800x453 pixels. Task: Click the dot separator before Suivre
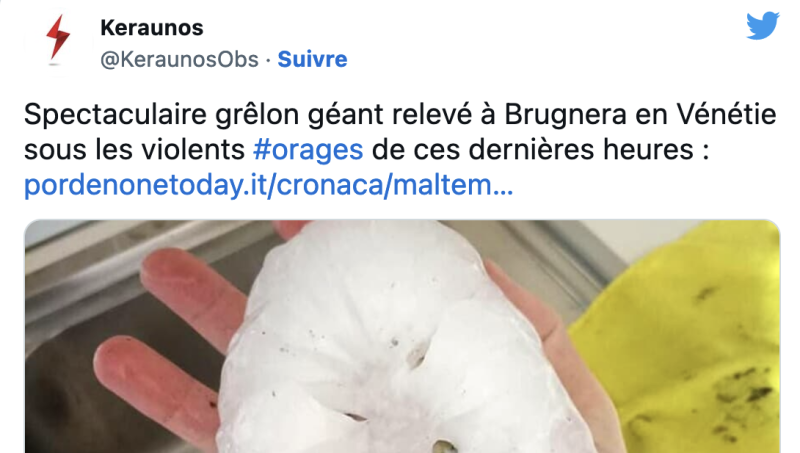point(268,60)
